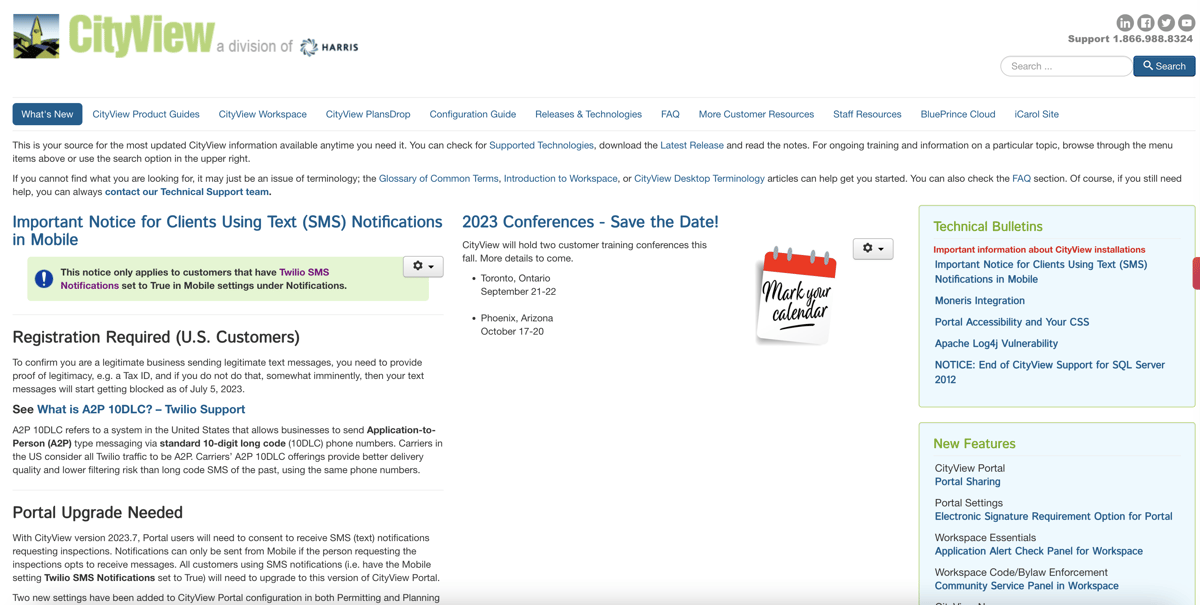Viewport: 1200px width, 605px height.
Task: Select the What's New tab
Action: click(47, 114)
